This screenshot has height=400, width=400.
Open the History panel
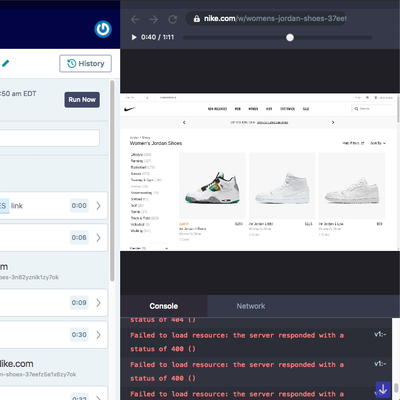click(x=85, y=63)
